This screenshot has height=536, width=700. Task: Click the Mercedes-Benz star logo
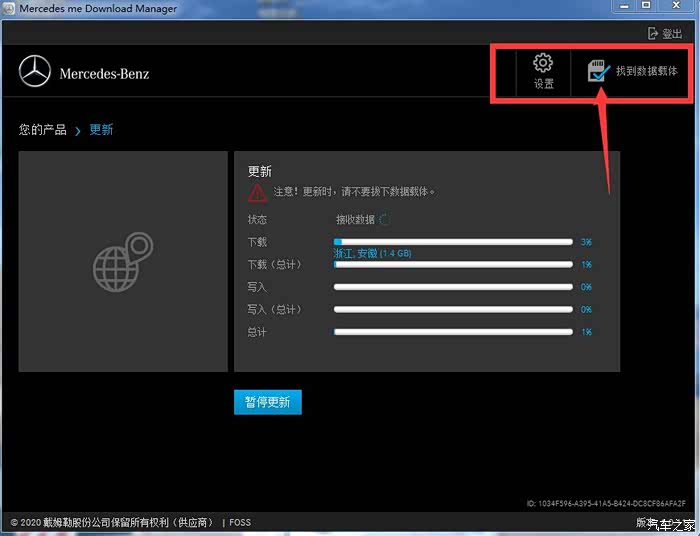[x=35, y=72]
